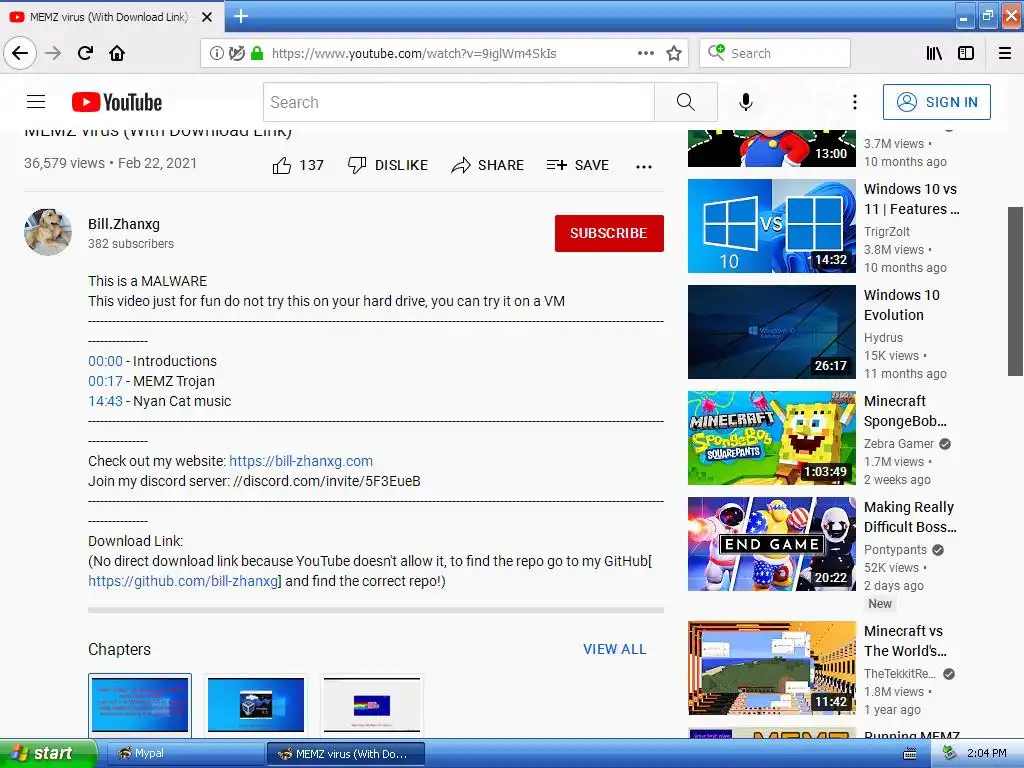The height and width of the screenshot is (768, 1024).
Task: Click the YouTube search magnifier button
Action: point(686,102)
